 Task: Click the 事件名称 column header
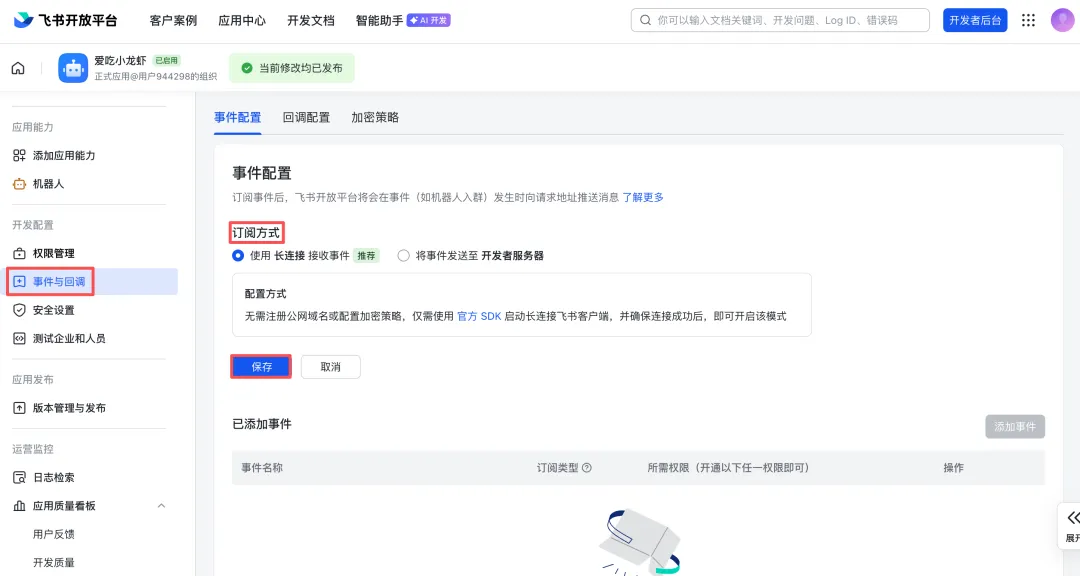tap(262, 467)
